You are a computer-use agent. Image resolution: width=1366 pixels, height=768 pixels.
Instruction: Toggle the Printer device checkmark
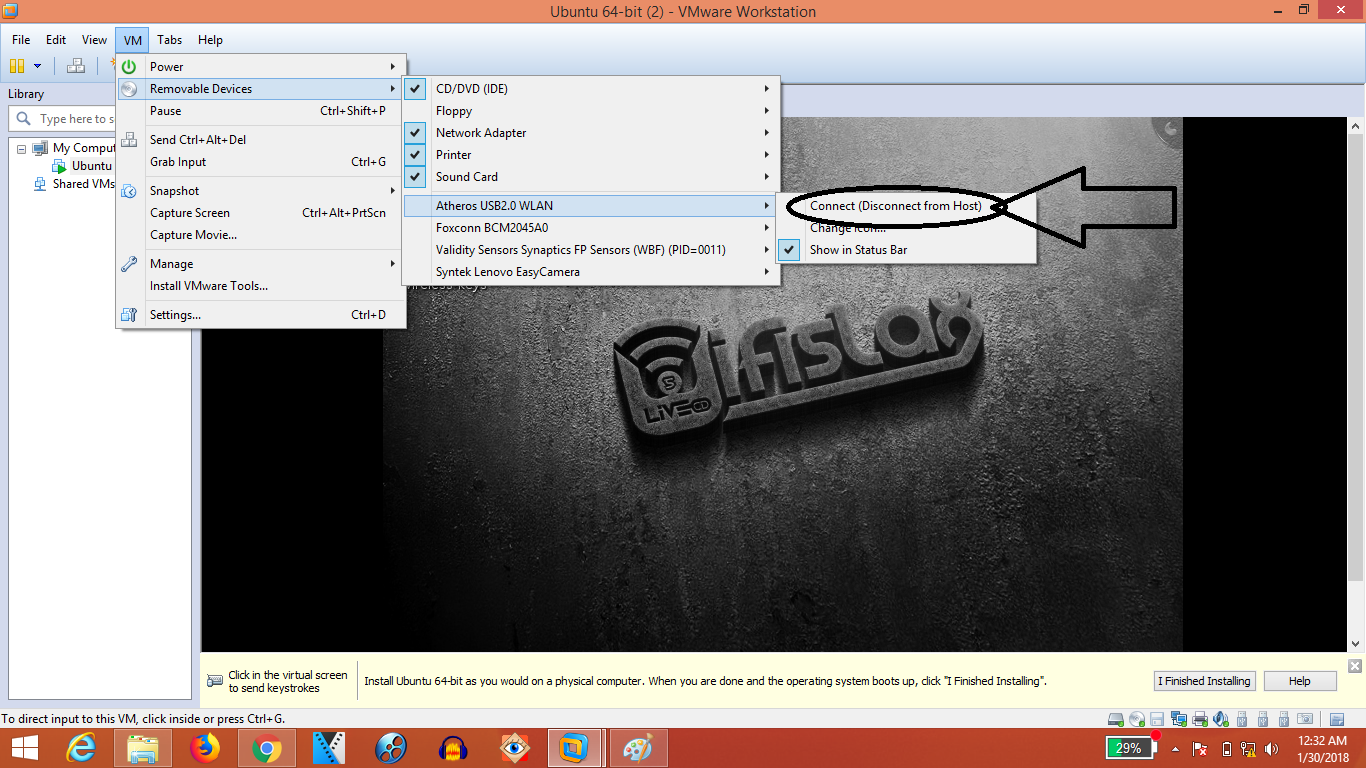(416, 155)
